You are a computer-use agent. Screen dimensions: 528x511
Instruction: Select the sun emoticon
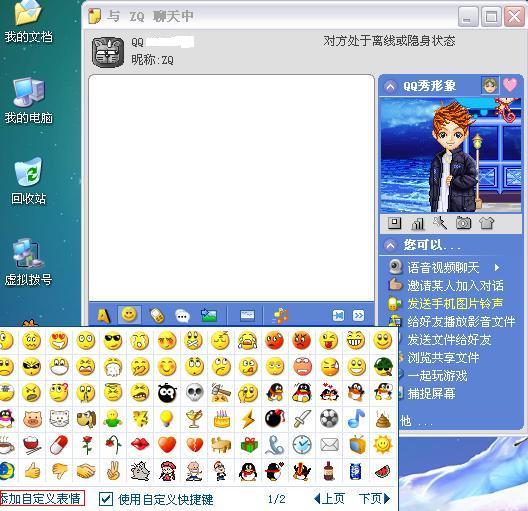(x=383, y=445)
